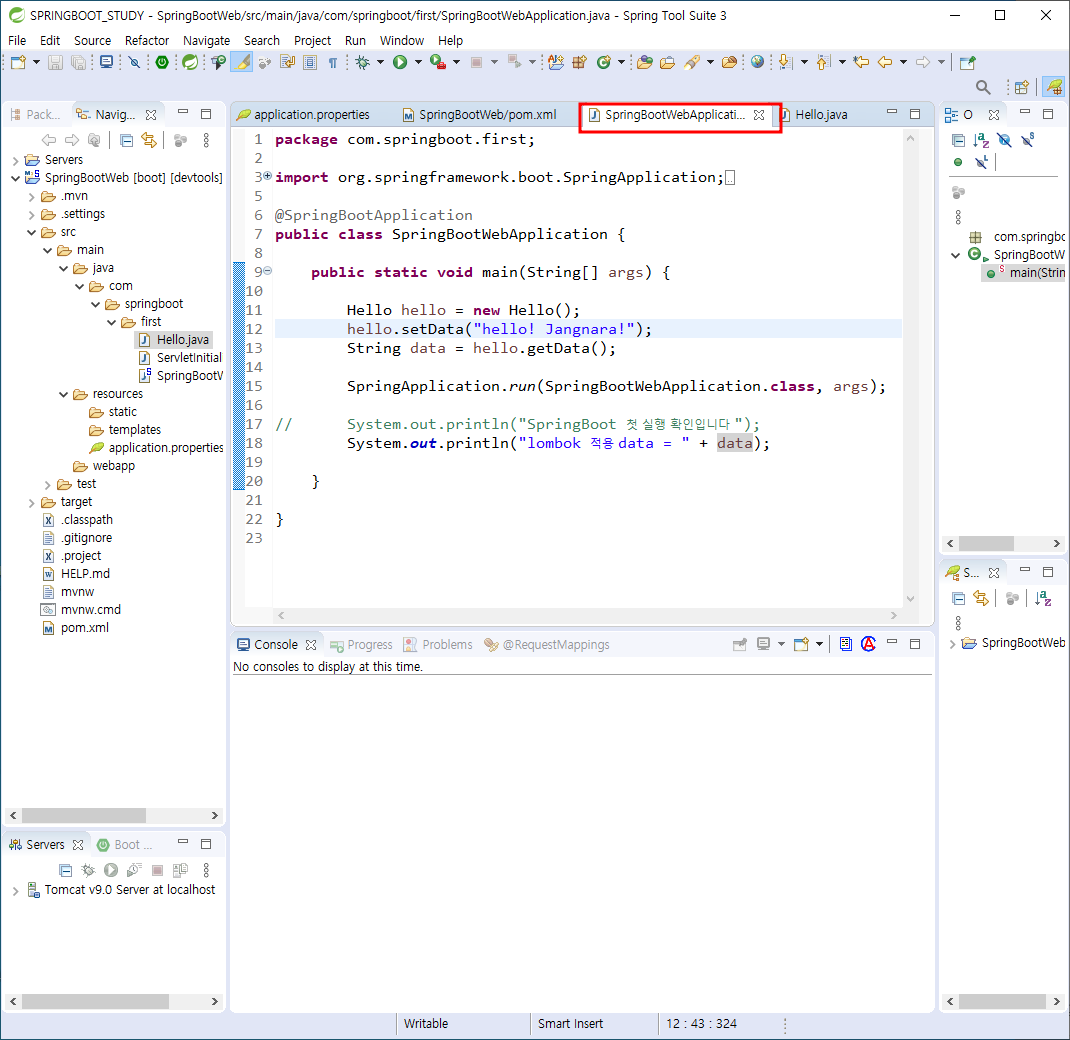This screenshot has height=1040, width=1070.
Task: Expand the Servers folder in Navigator
Action: pyautogui.click(x=16, y=160)
